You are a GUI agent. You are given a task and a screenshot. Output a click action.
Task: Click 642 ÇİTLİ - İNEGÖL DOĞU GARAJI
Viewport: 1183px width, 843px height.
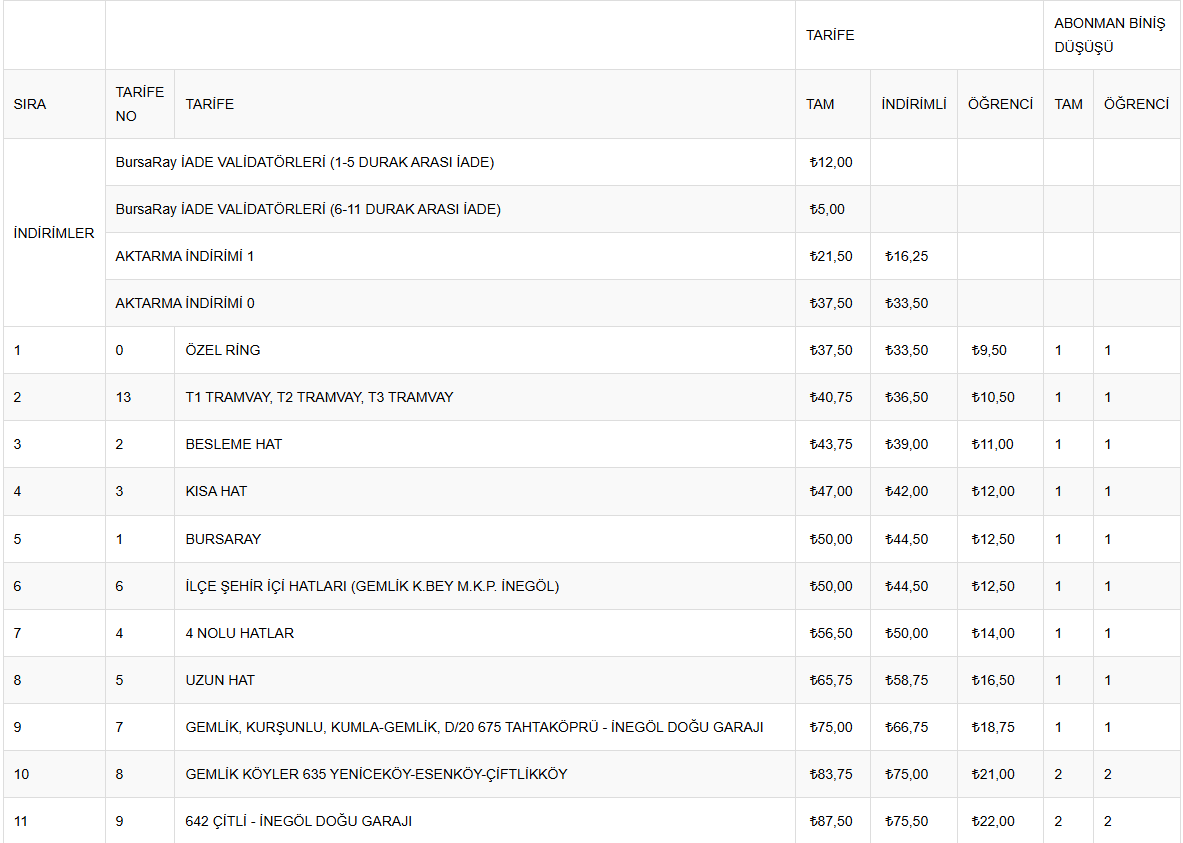(x=299, y=821)
